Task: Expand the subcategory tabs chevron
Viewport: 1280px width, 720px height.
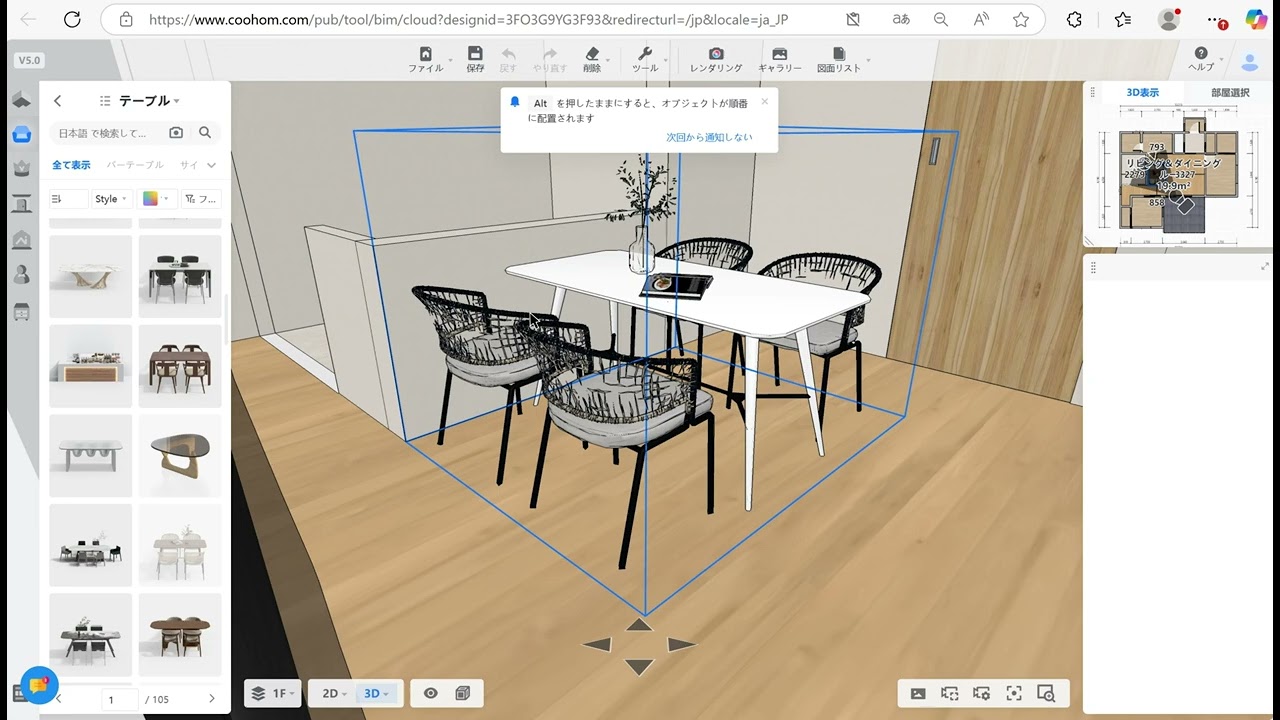Action: click(x=211, y=165)
